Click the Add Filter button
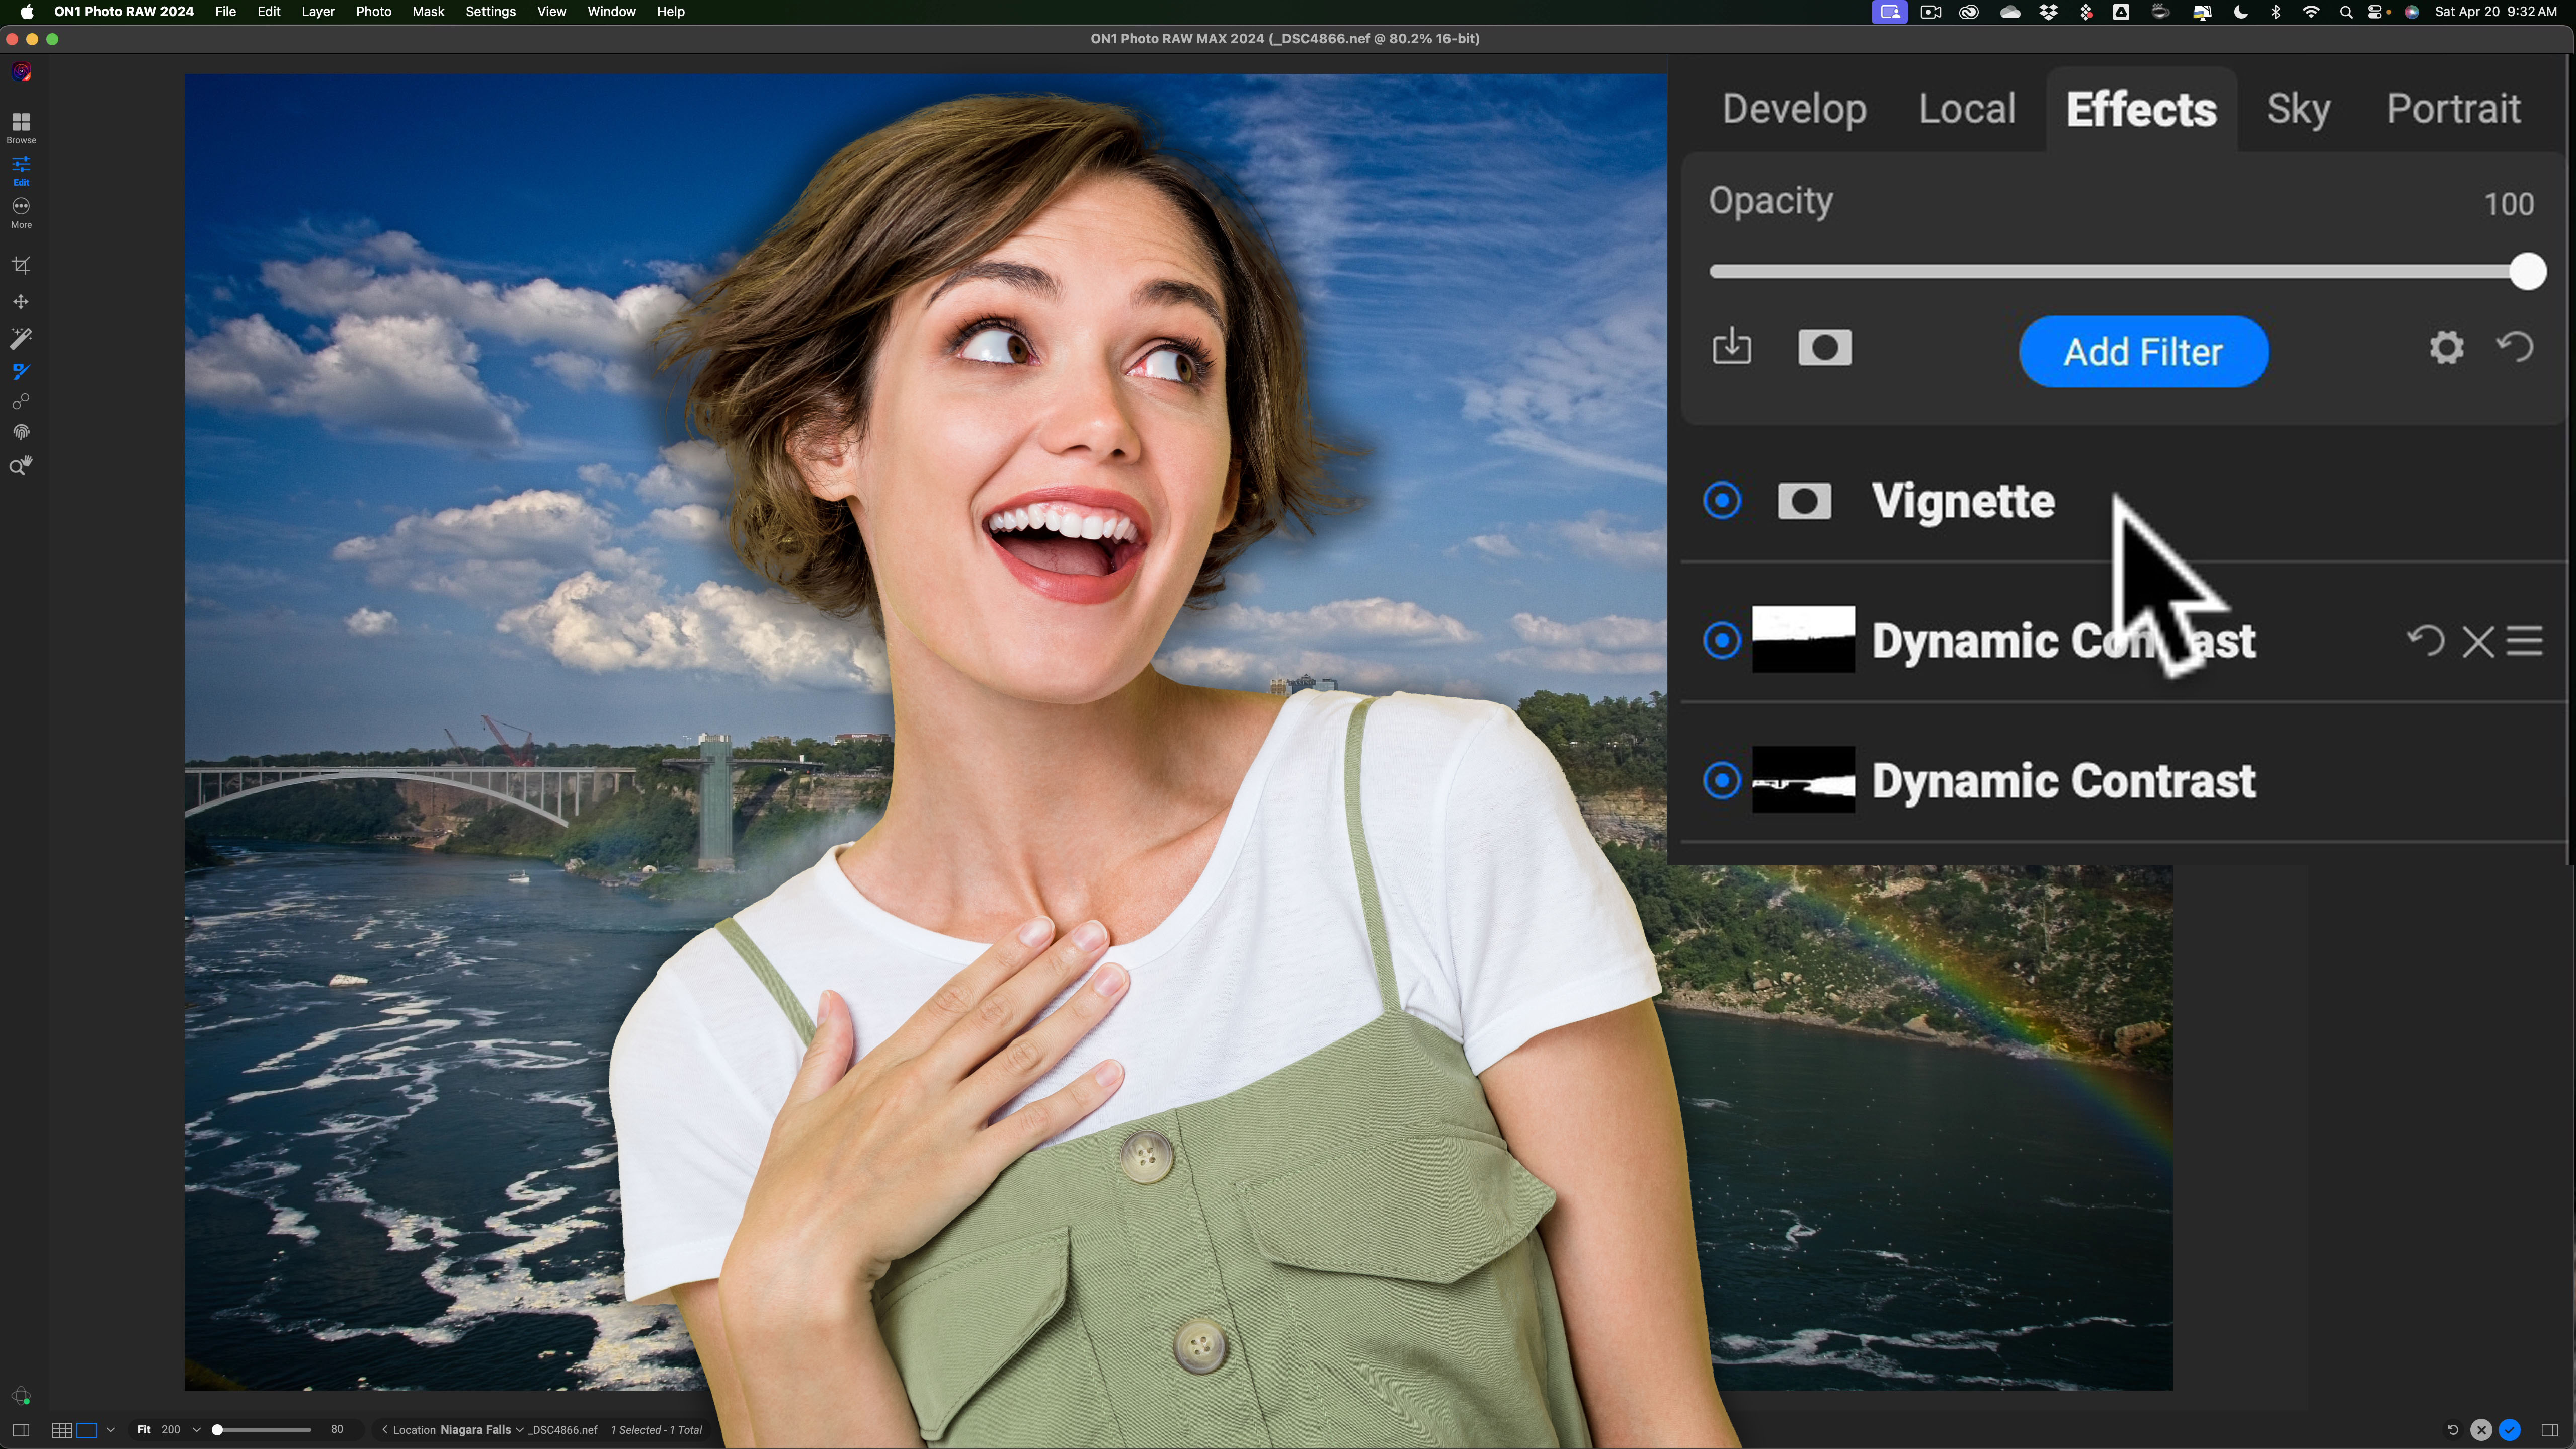2576x1449 pixels. [x=2143, y=351]
